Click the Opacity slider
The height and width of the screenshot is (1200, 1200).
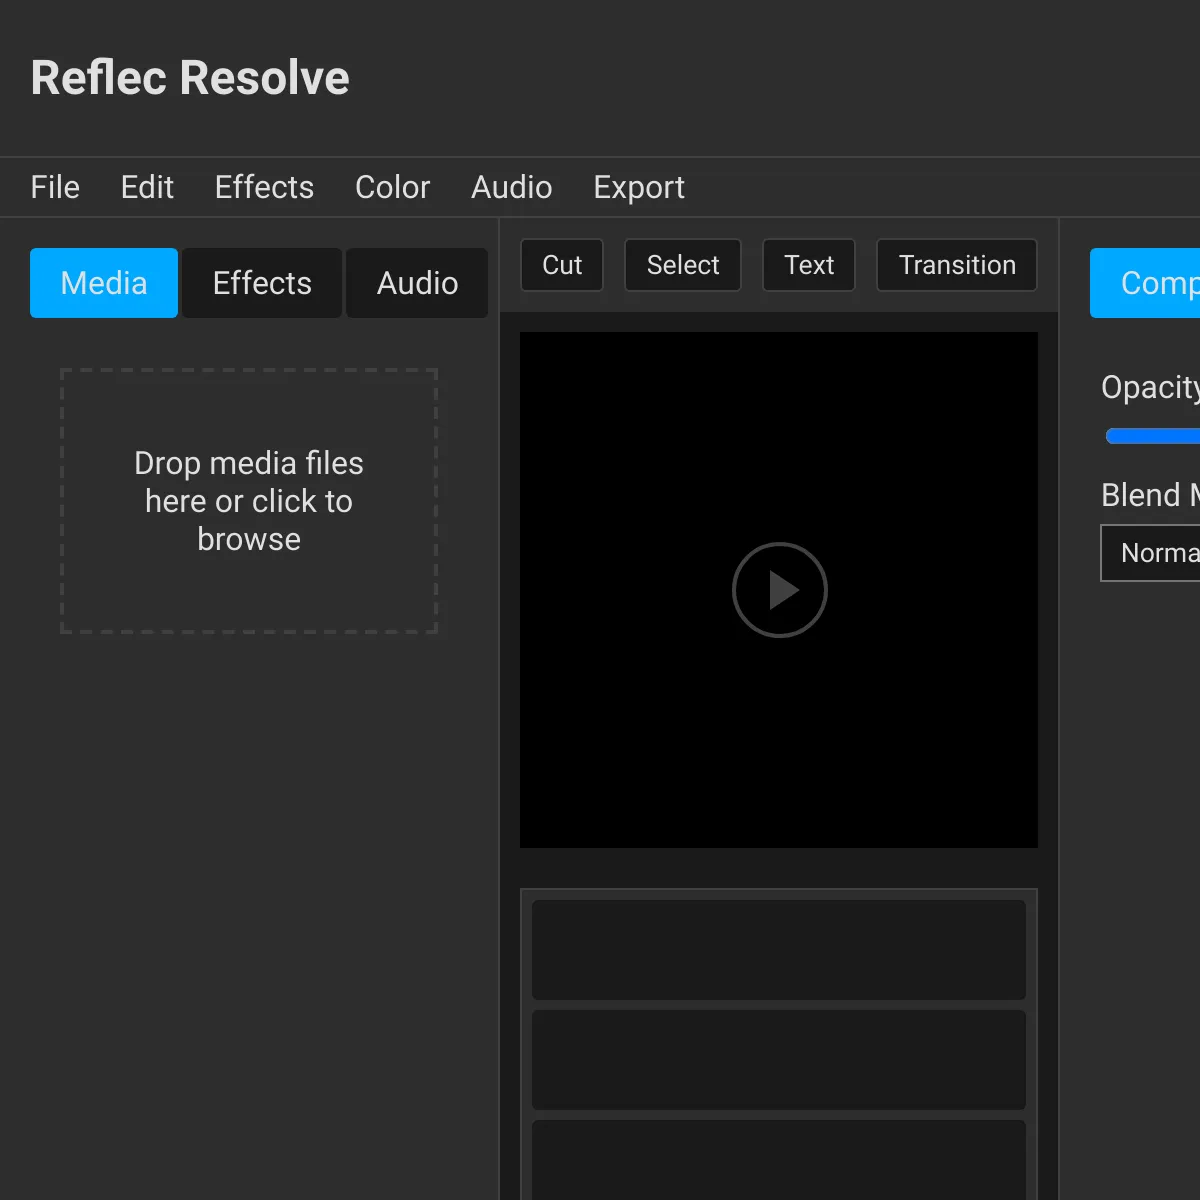tap(1153, 436)
